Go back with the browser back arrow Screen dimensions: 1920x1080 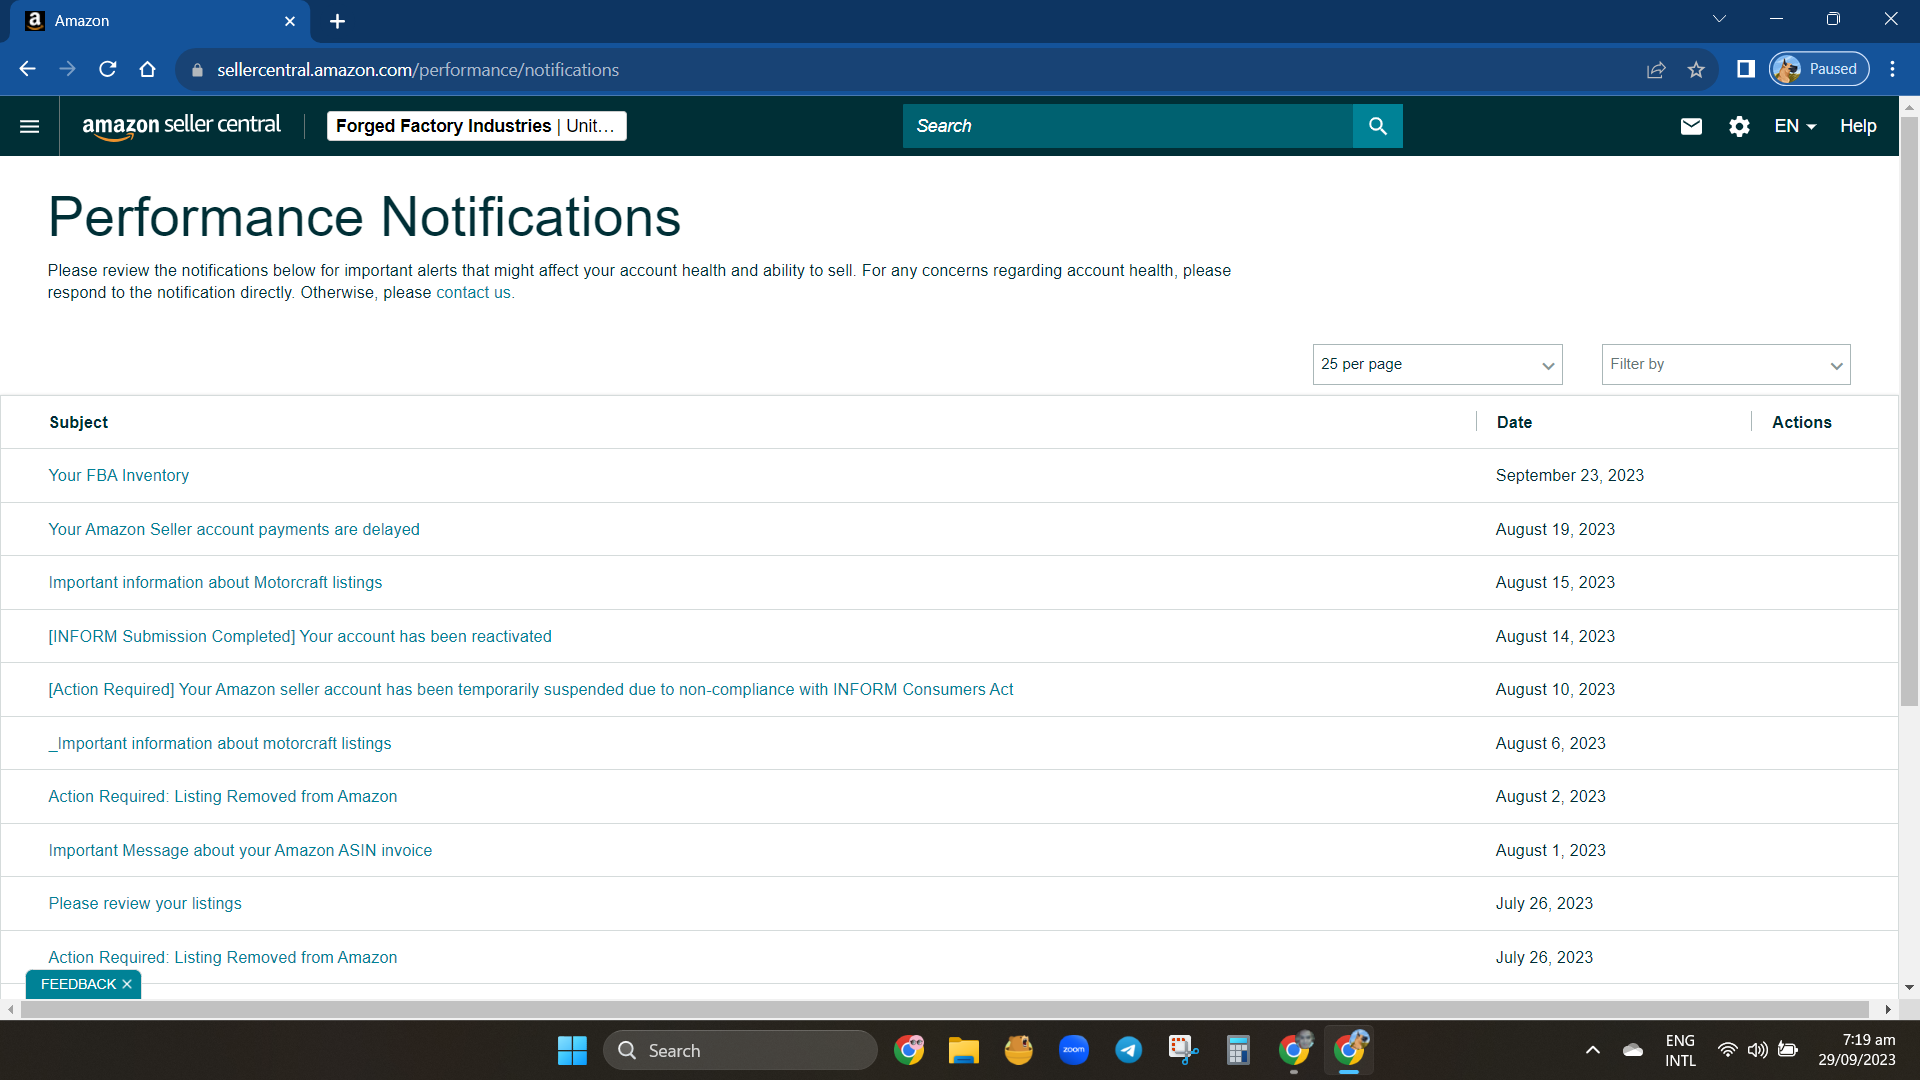(x=28, y=69)
